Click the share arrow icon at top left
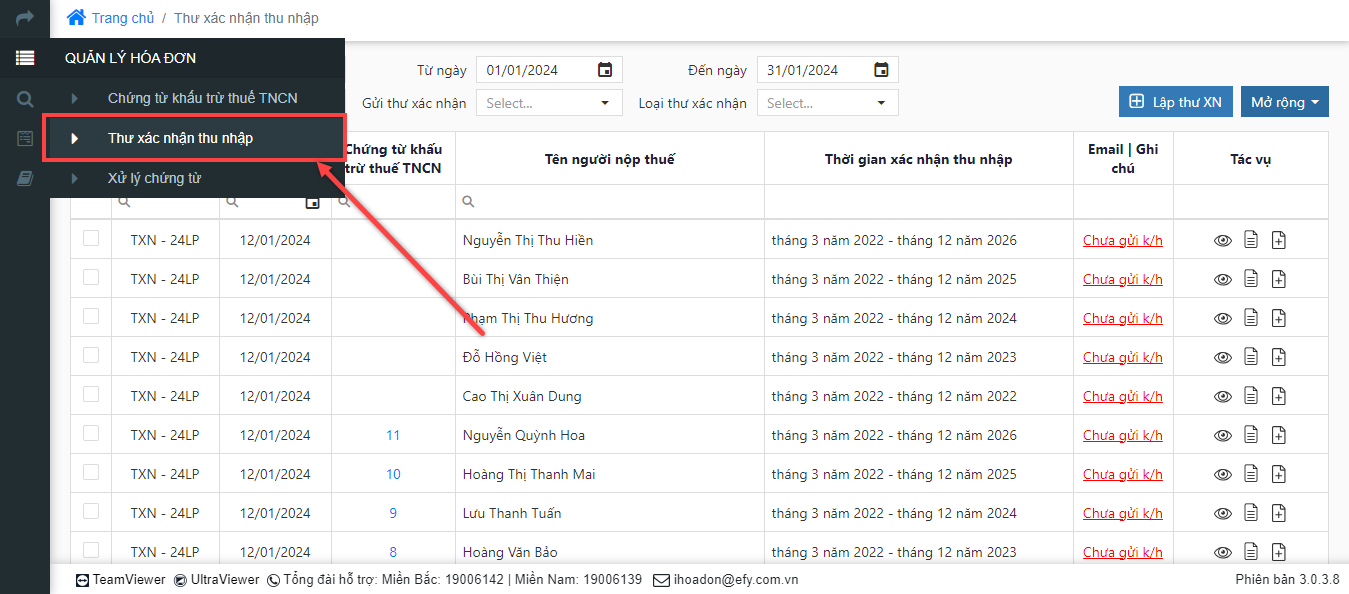This screenshot has height=594, width=1349. point(25,18)
